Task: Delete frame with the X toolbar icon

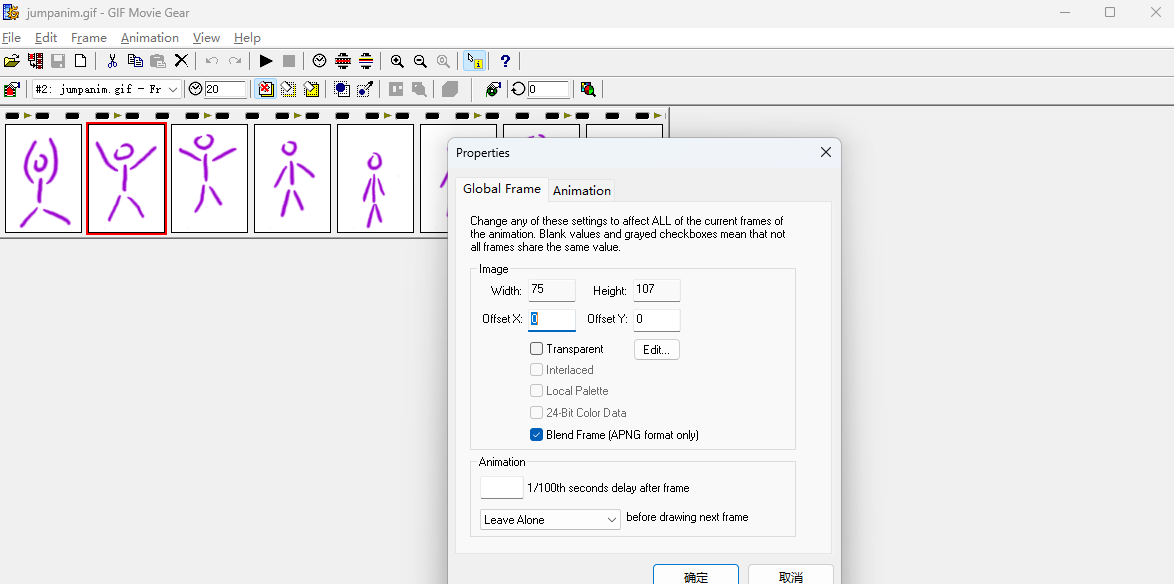Action: coord(181,61)
